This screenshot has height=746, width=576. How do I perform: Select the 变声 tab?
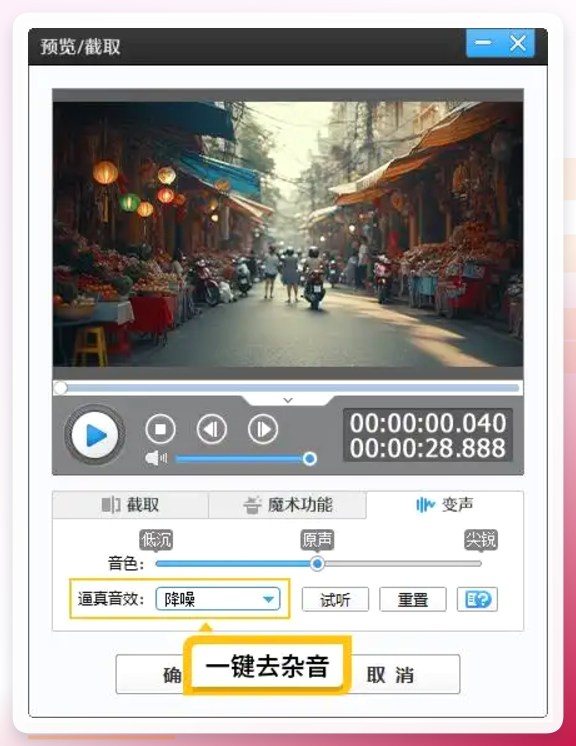tap(445, 505)
